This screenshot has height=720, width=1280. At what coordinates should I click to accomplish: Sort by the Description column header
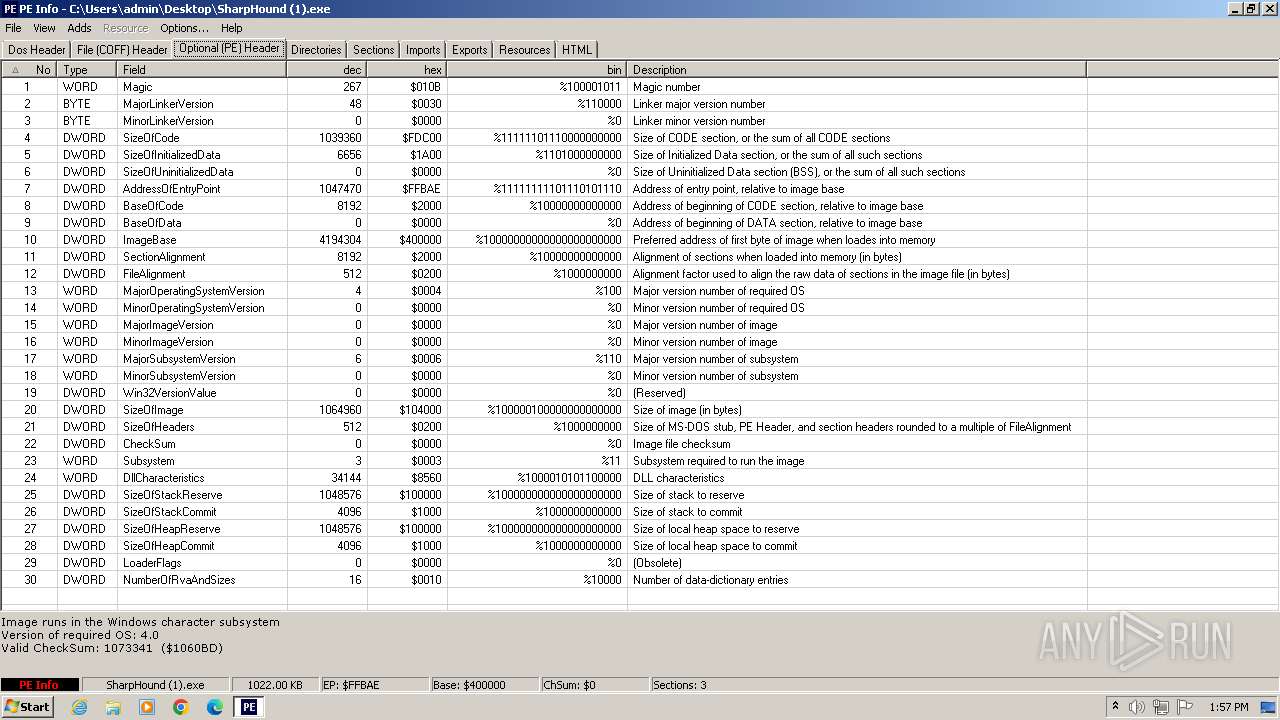click(x=857, y=70)
